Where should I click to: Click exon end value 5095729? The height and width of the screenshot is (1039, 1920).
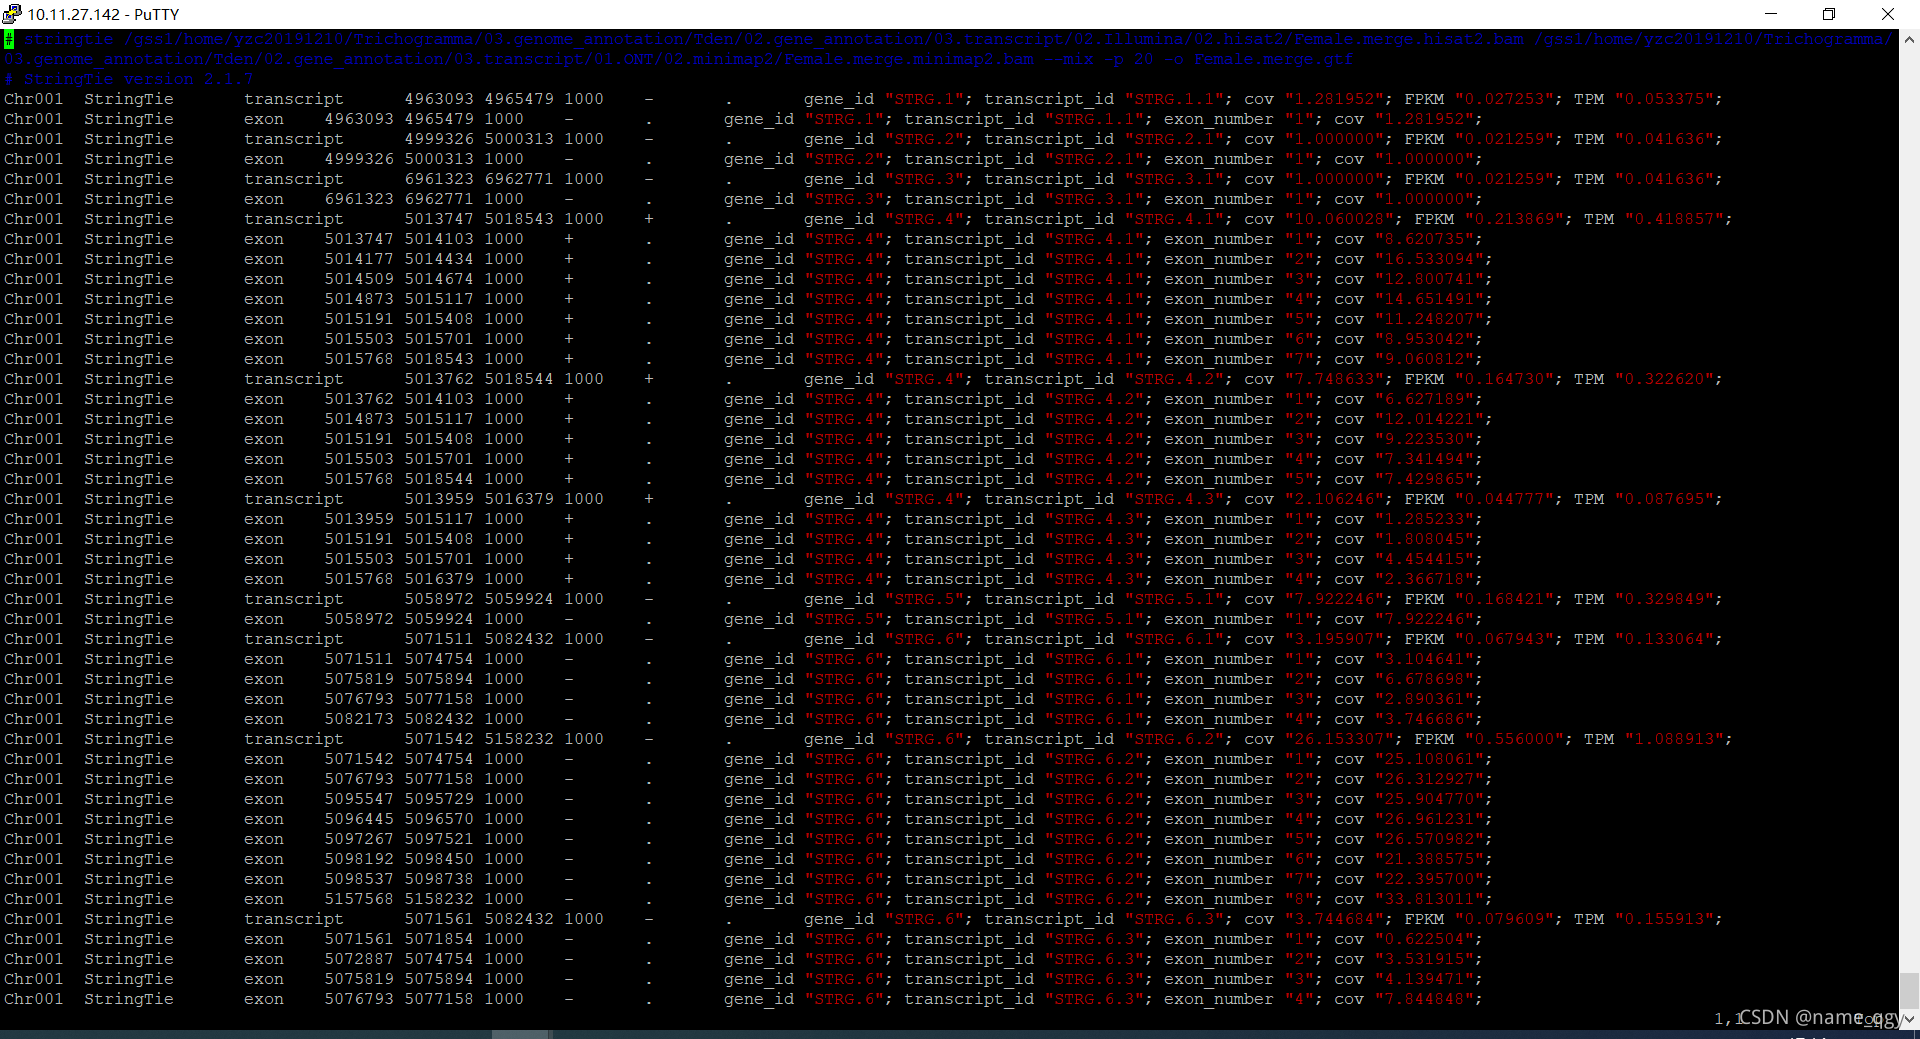click(x=439, y=799)
